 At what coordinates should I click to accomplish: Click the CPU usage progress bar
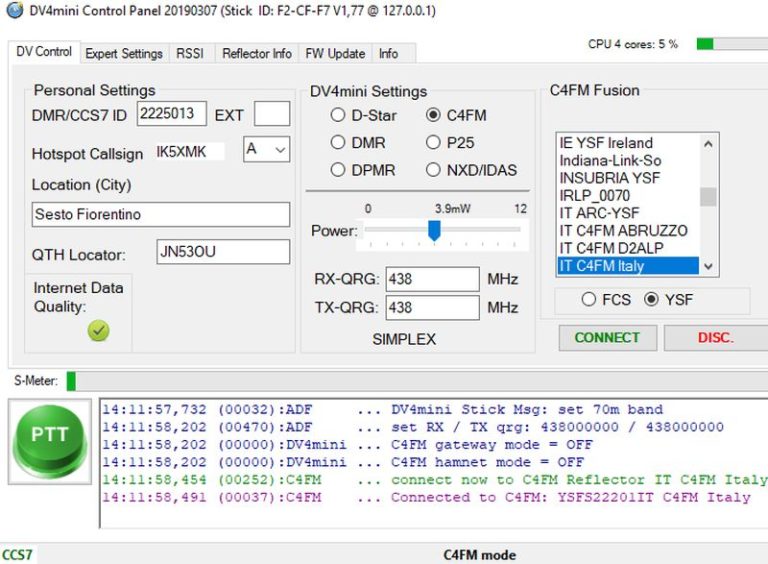[732, 44]
